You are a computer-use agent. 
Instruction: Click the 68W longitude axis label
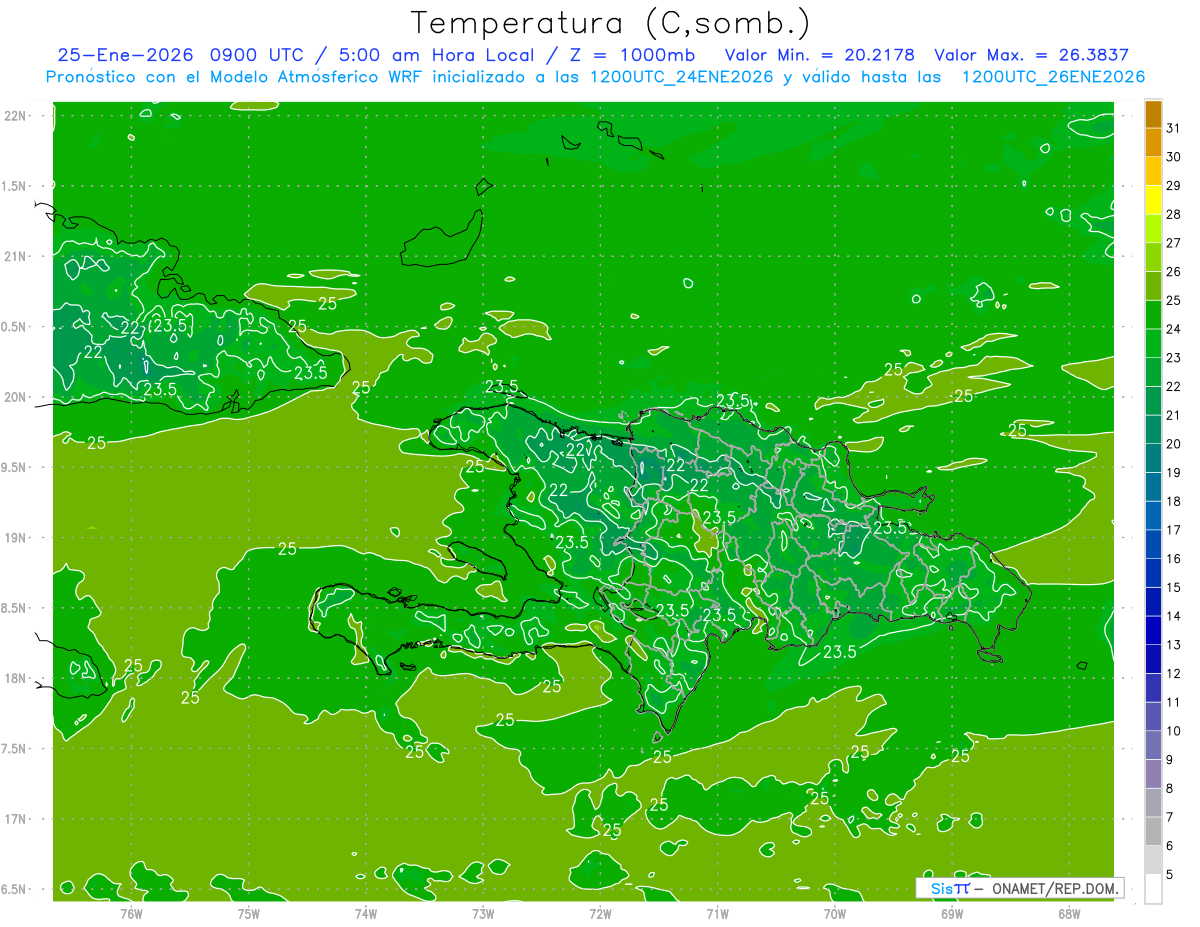(1069, 913)
